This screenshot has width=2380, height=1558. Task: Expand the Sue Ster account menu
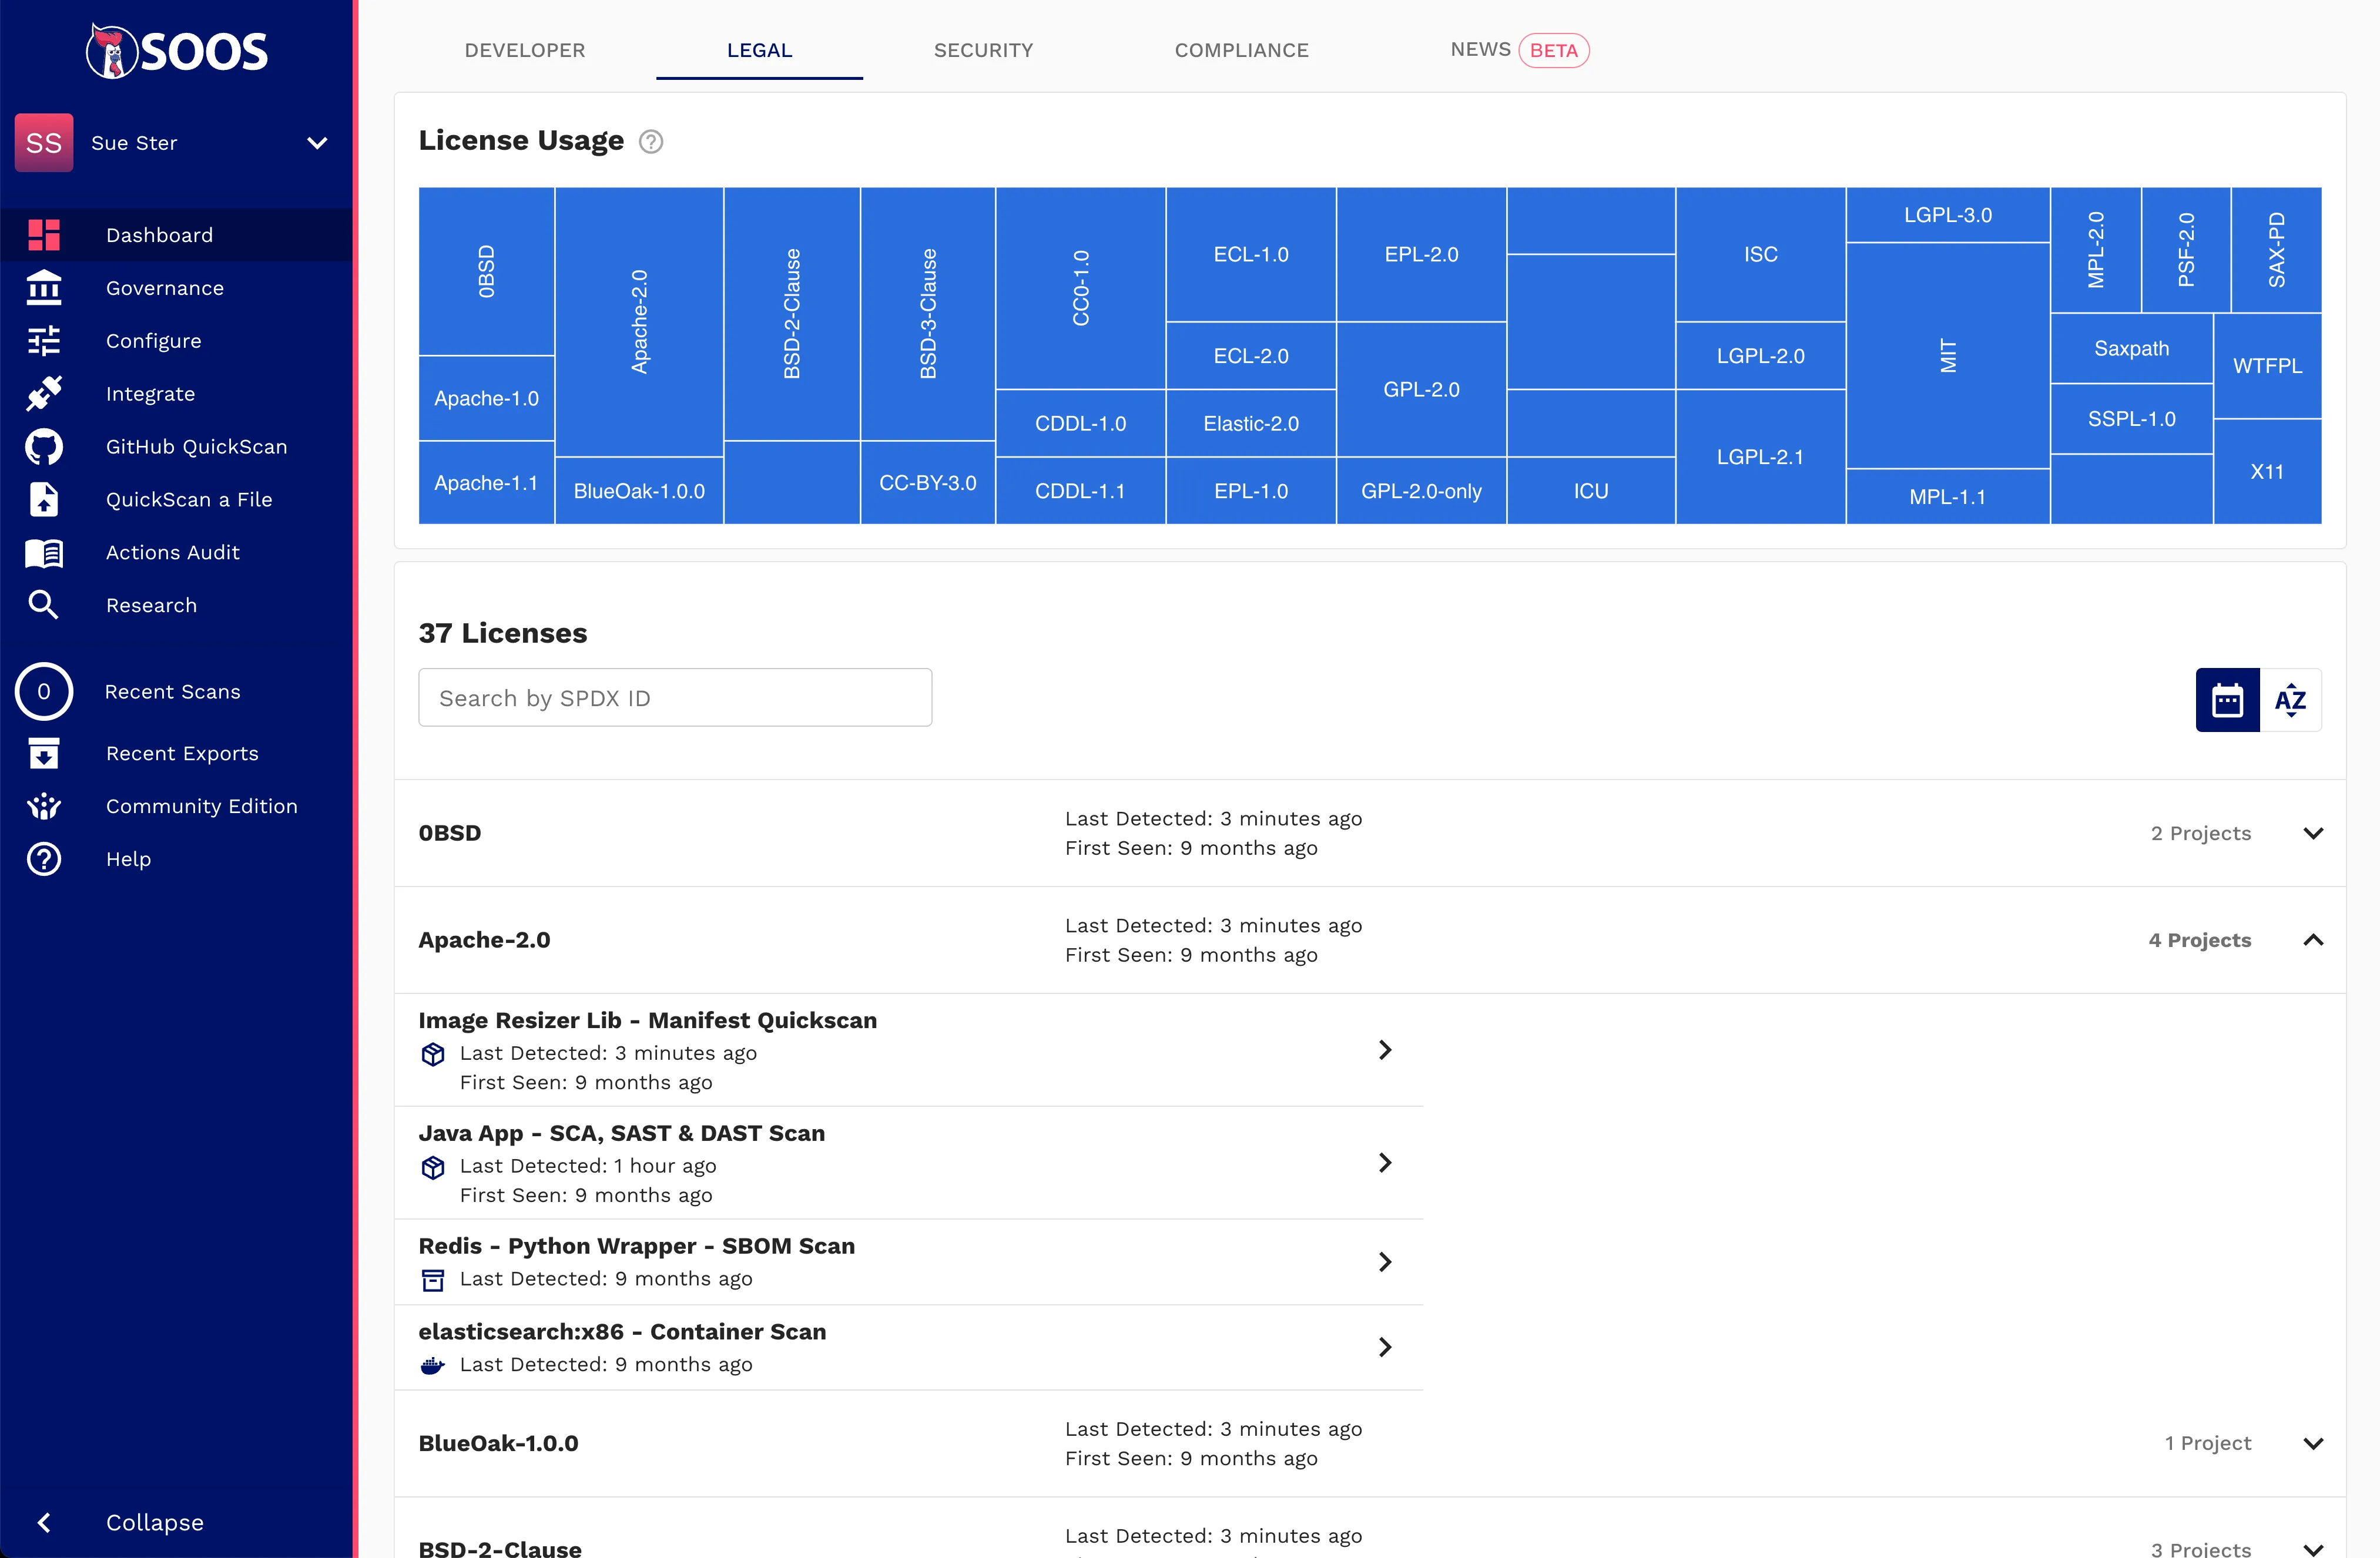tap(317, 143)
